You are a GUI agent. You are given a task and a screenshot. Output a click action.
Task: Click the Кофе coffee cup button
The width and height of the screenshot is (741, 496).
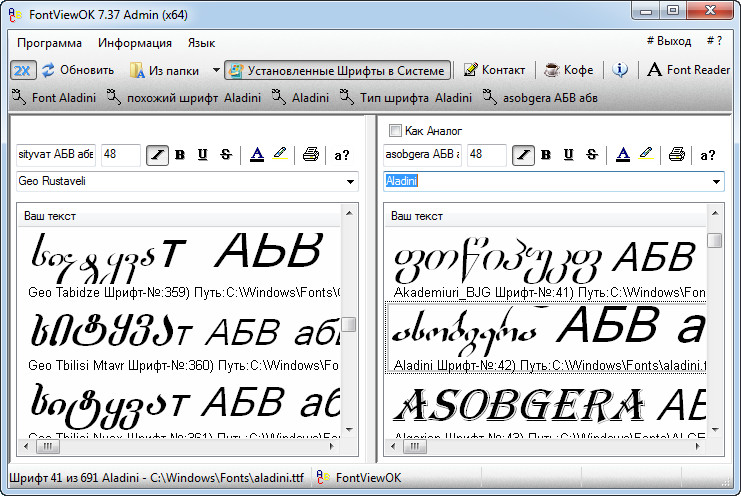pyautogui.click(x=569, y=70)
